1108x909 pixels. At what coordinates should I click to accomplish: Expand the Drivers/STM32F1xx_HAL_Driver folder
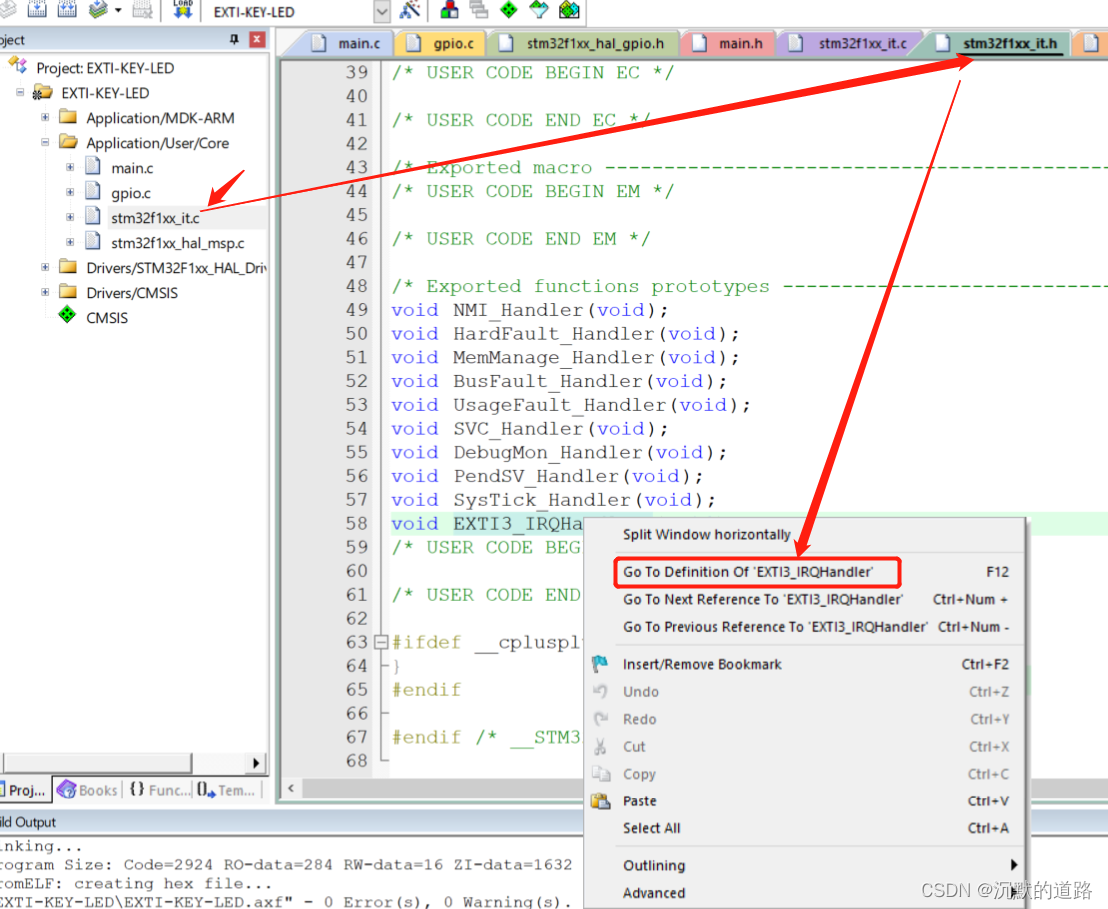pyautogui.click(x=45, y=267)
